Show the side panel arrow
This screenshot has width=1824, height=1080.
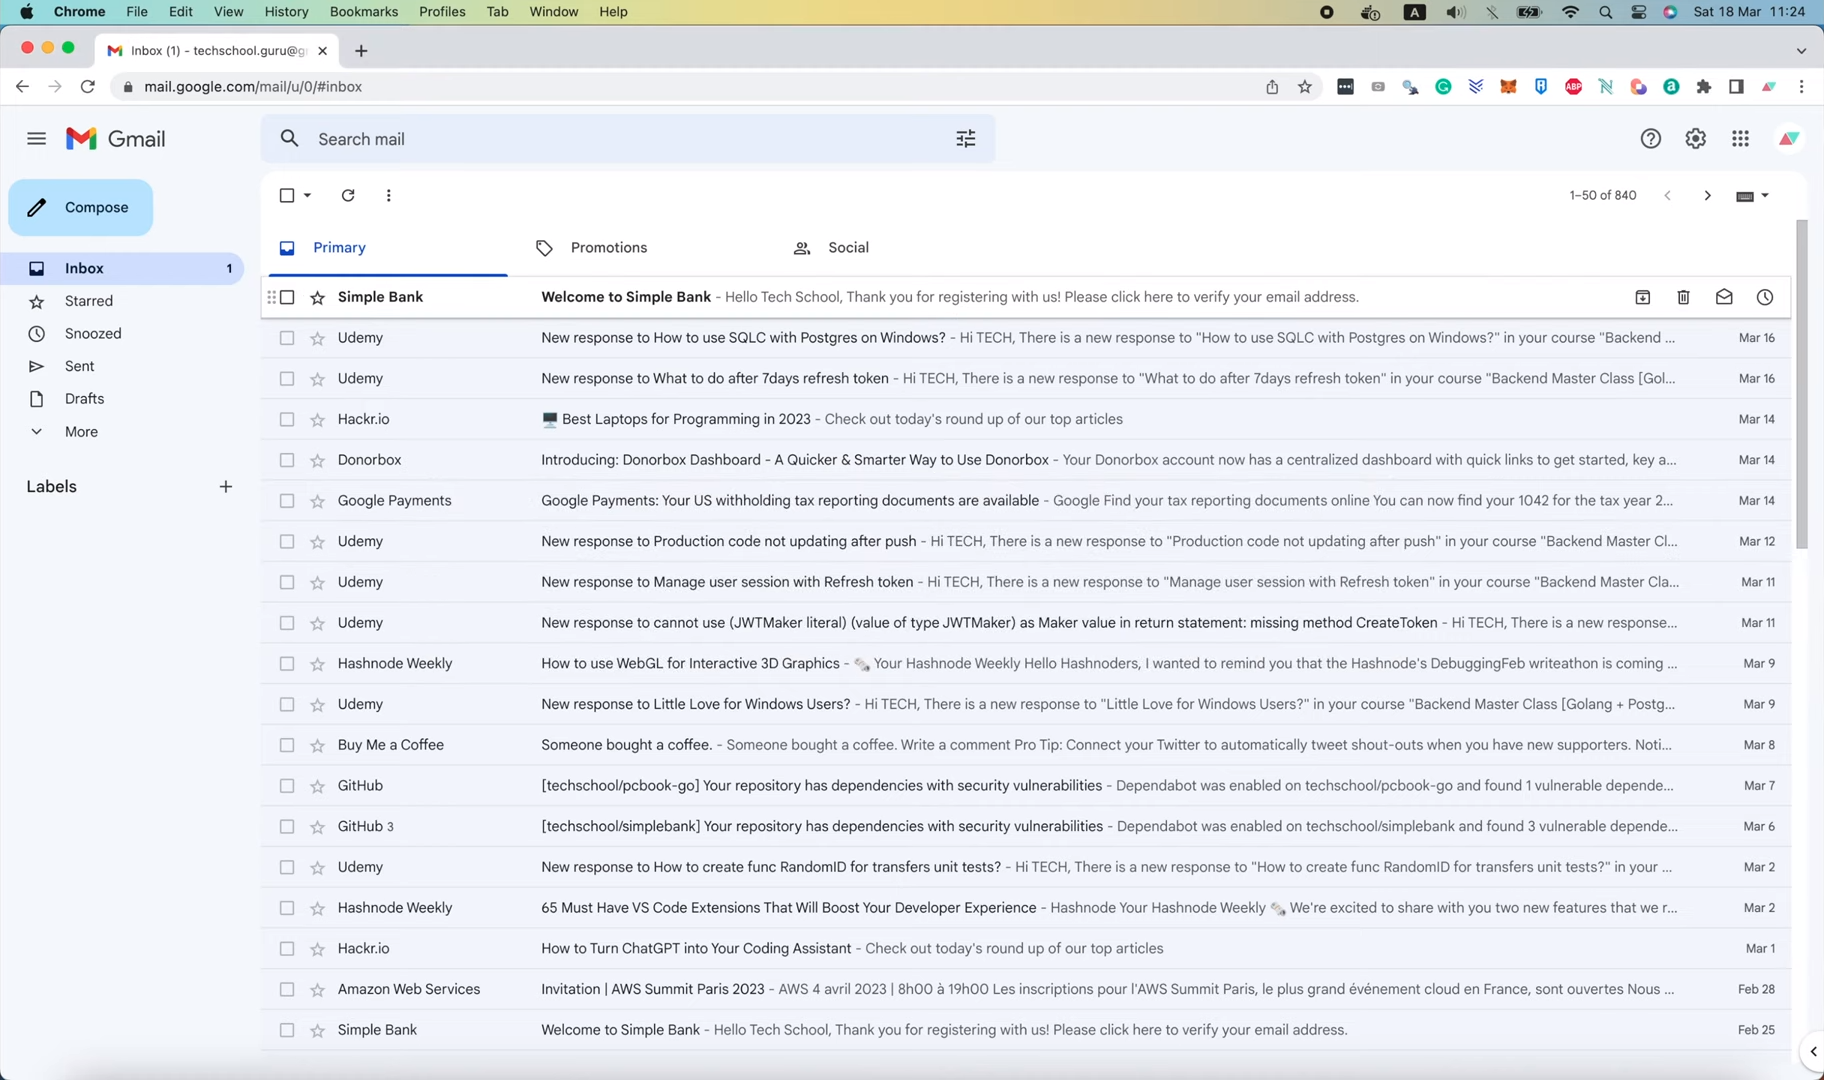[1813, 1051]
